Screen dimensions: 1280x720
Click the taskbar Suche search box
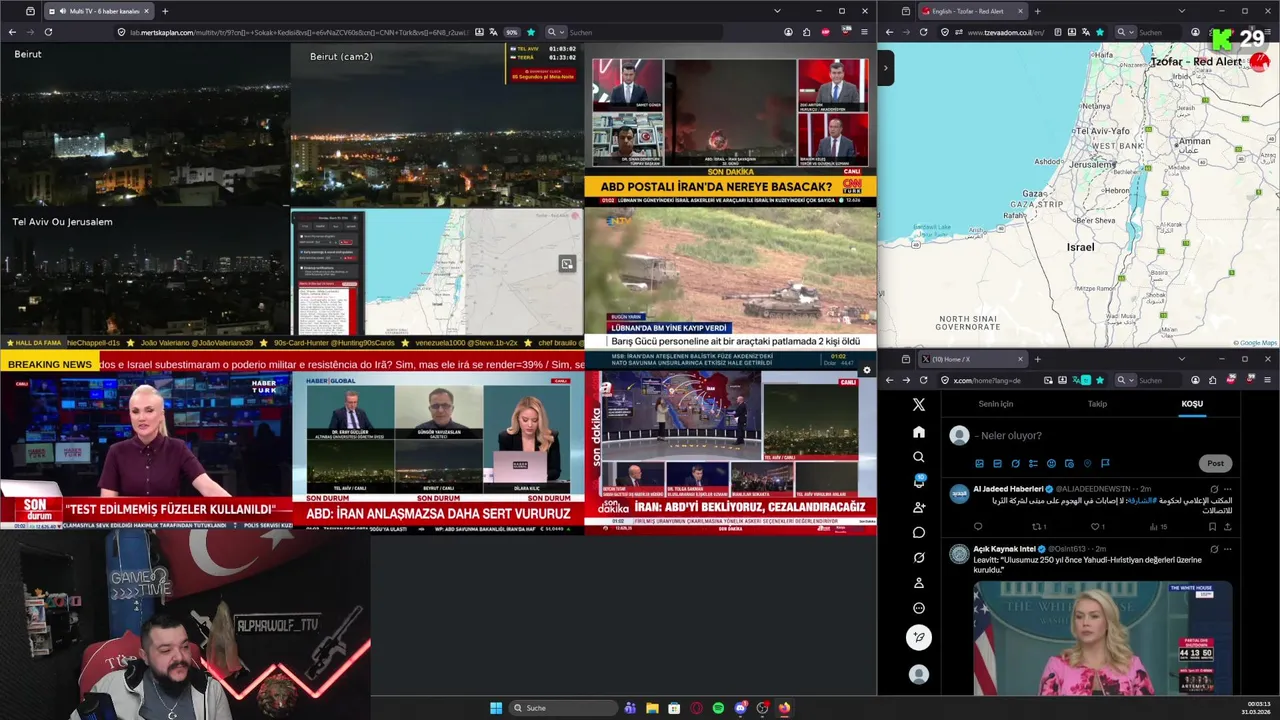pos(563,708)
